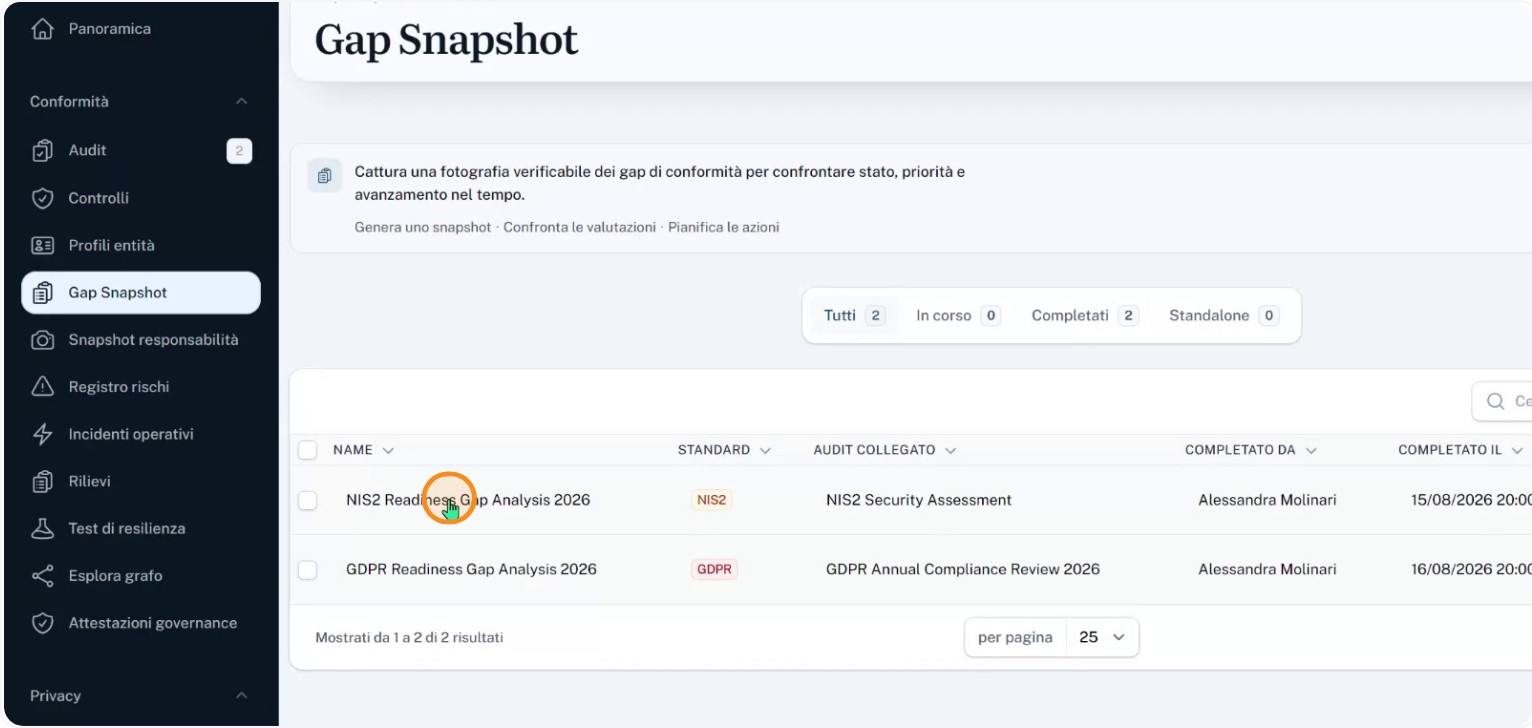Check the NIS2 Readiness Gap Analysis row checkbox
Image resolution: width=1532 pixels, height=728 pixels.
tap(308, 500)
